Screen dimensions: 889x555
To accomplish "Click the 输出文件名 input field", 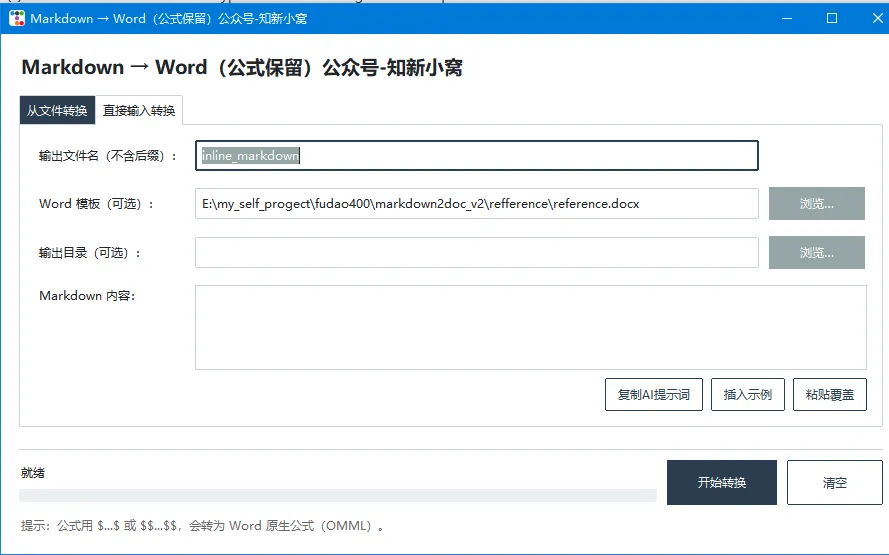I will 477,155.
